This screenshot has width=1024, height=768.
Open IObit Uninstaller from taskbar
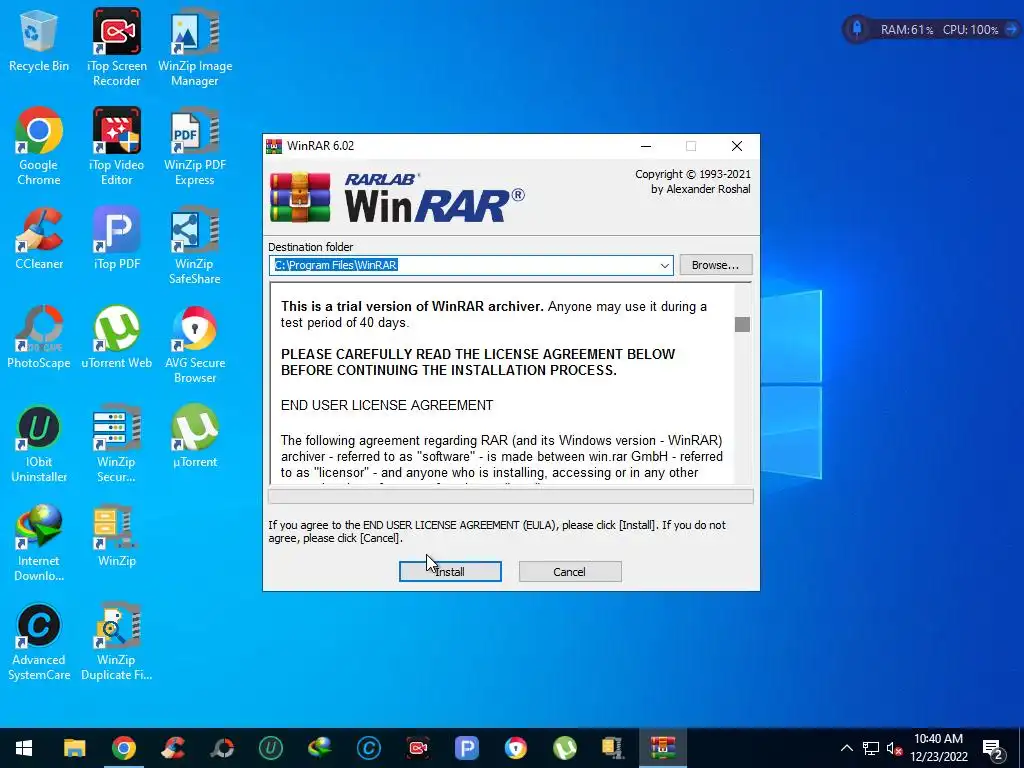coord(270,748)
